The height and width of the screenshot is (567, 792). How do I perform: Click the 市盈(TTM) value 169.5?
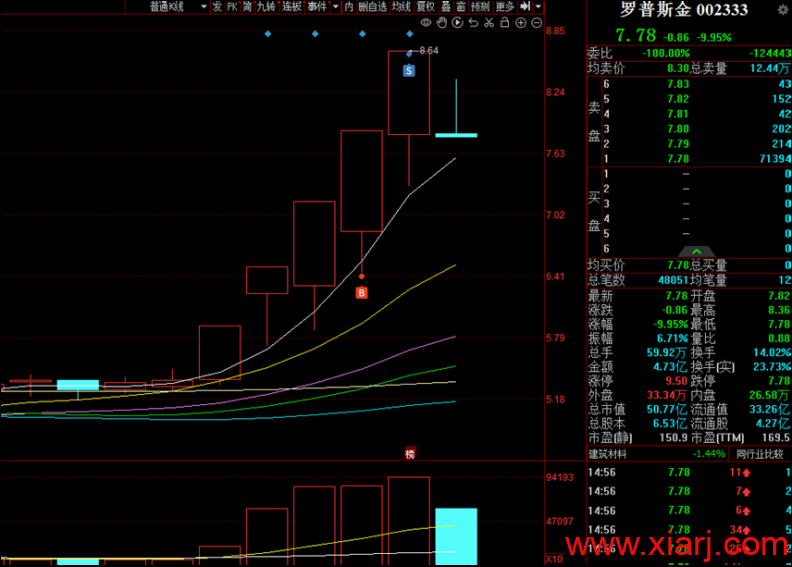(x=776, y=437)
